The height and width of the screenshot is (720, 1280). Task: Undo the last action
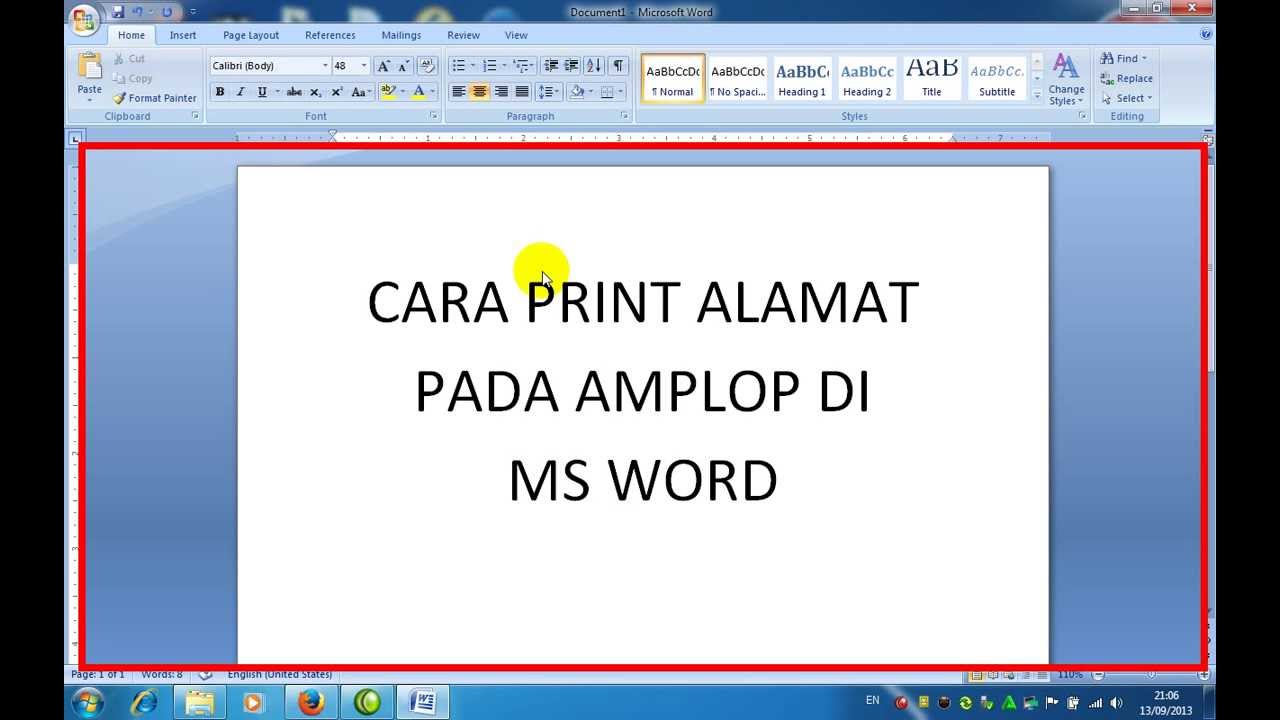(x=139, y=12)
